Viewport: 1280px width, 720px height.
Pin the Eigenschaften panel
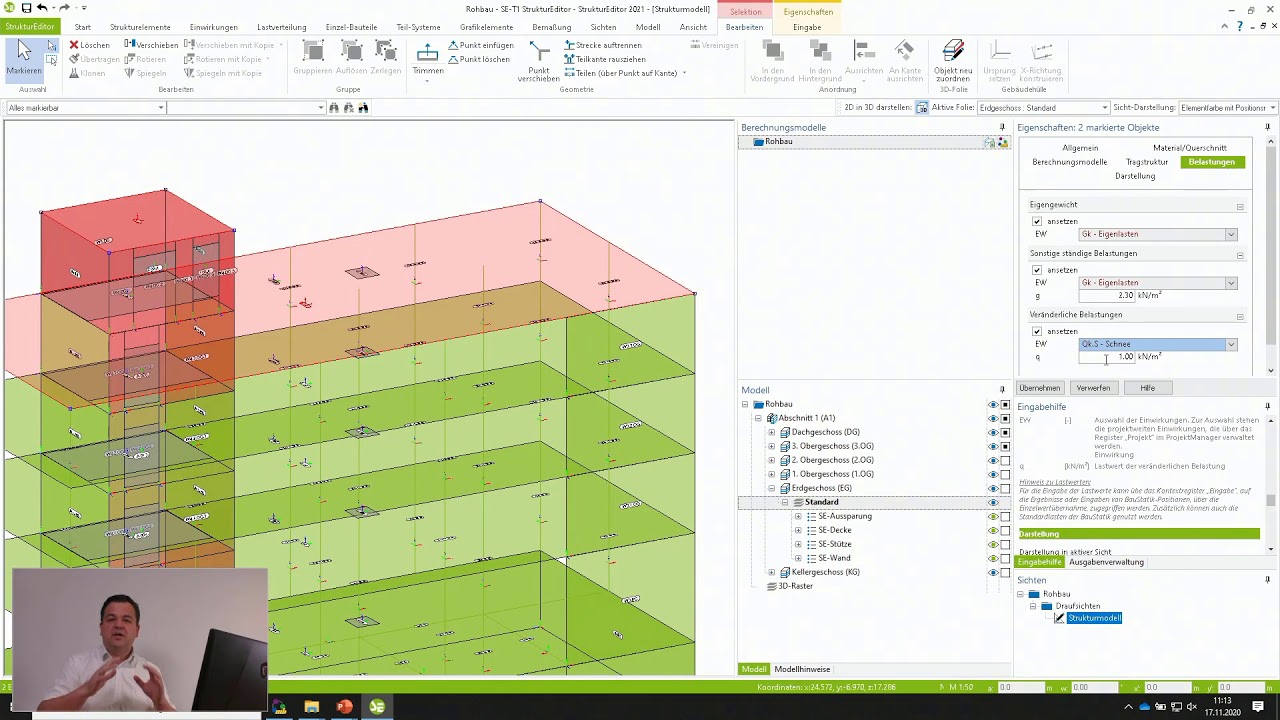(1268, 127)
